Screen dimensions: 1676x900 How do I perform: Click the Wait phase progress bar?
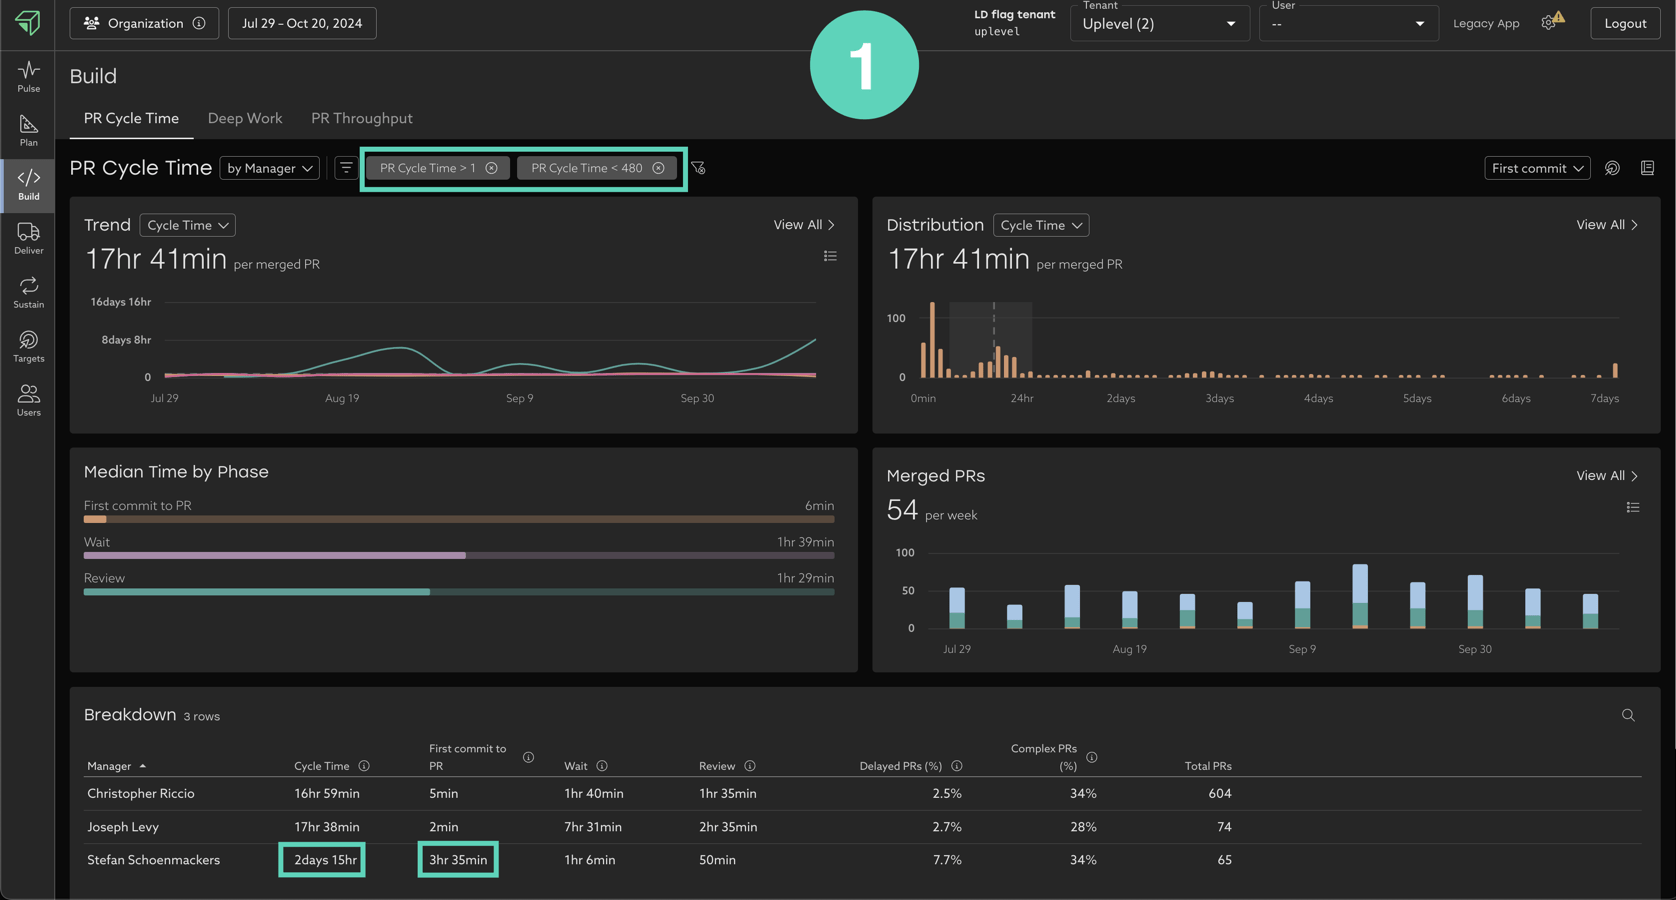click(x=458, y=555)
